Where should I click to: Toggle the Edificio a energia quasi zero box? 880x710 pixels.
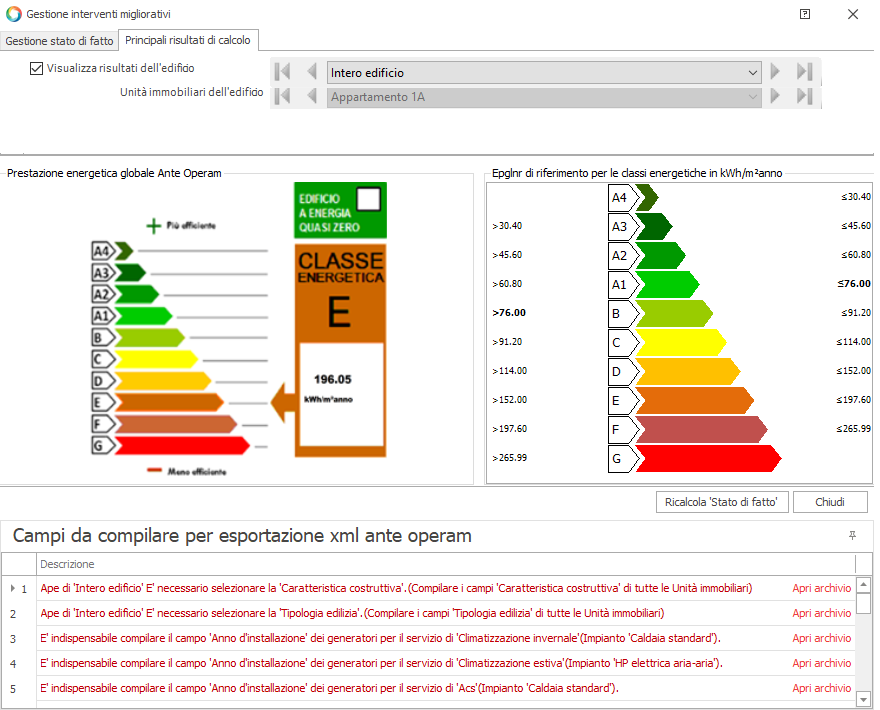370,198
